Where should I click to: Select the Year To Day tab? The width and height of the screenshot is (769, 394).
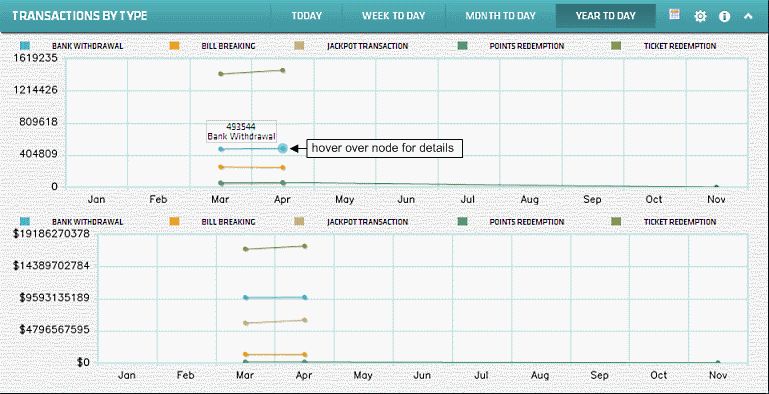[x=606, y=16]
